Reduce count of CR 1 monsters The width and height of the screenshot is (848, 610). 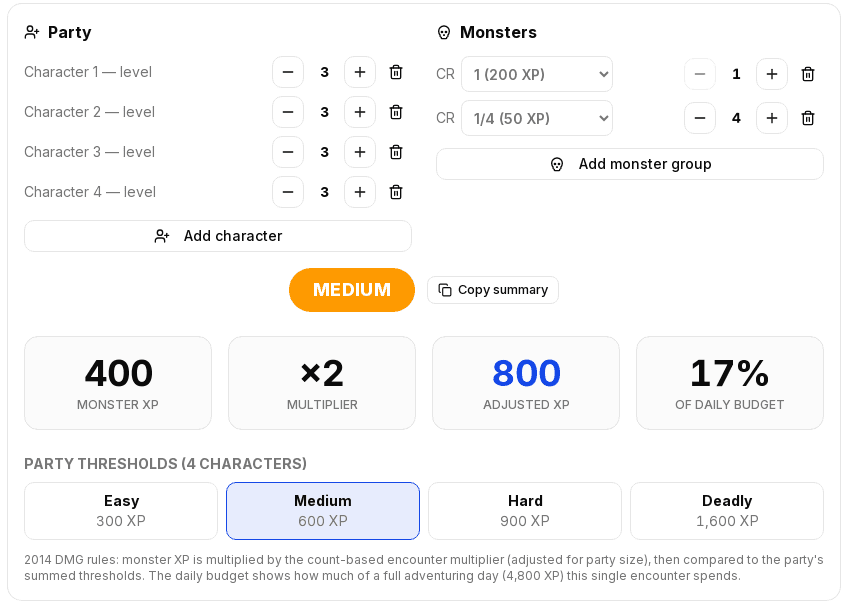pyautogui.click(x=700, y=74)
